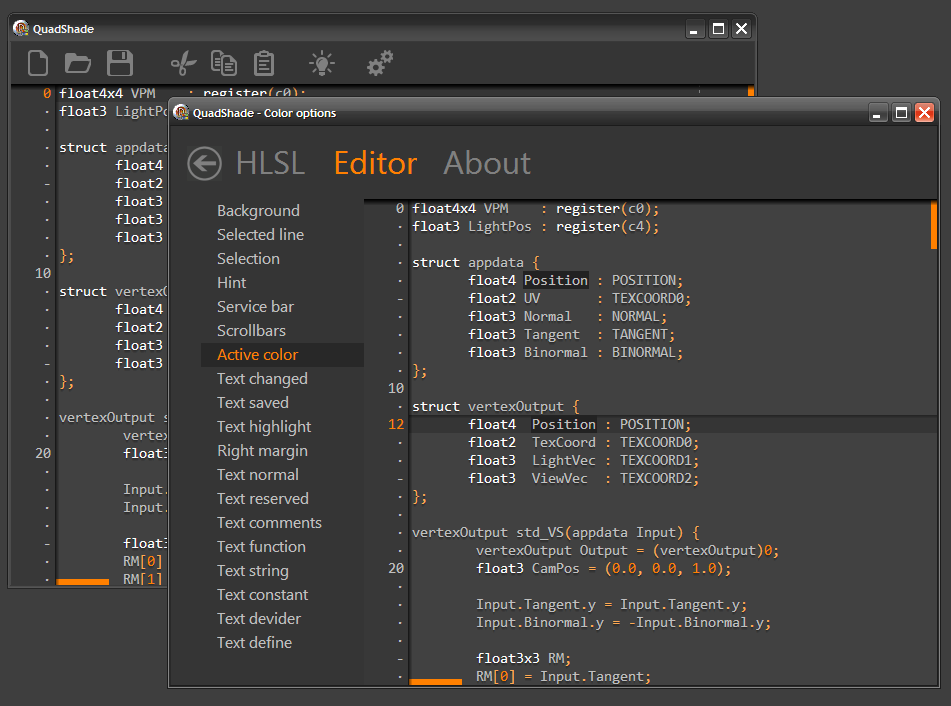The image size is (951, 706).
Task: Click 'TEXCOORD1;' in the preview code
Action: click(659, 460)
